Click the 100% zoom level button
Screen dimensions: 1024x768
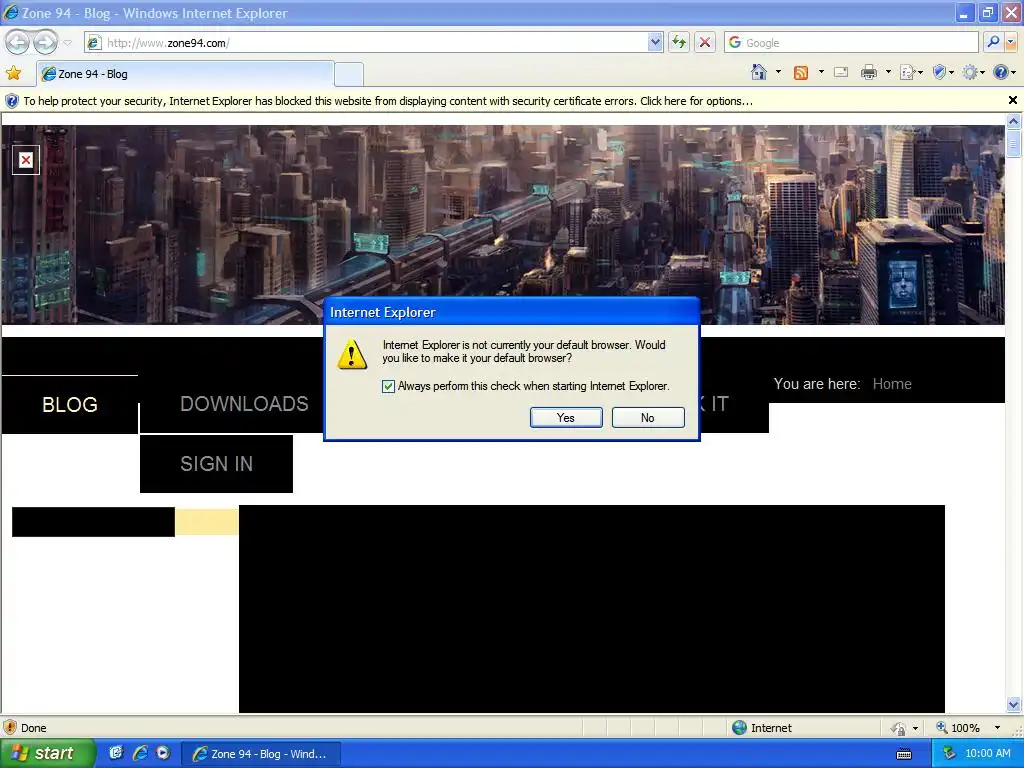tap(958, 728)
